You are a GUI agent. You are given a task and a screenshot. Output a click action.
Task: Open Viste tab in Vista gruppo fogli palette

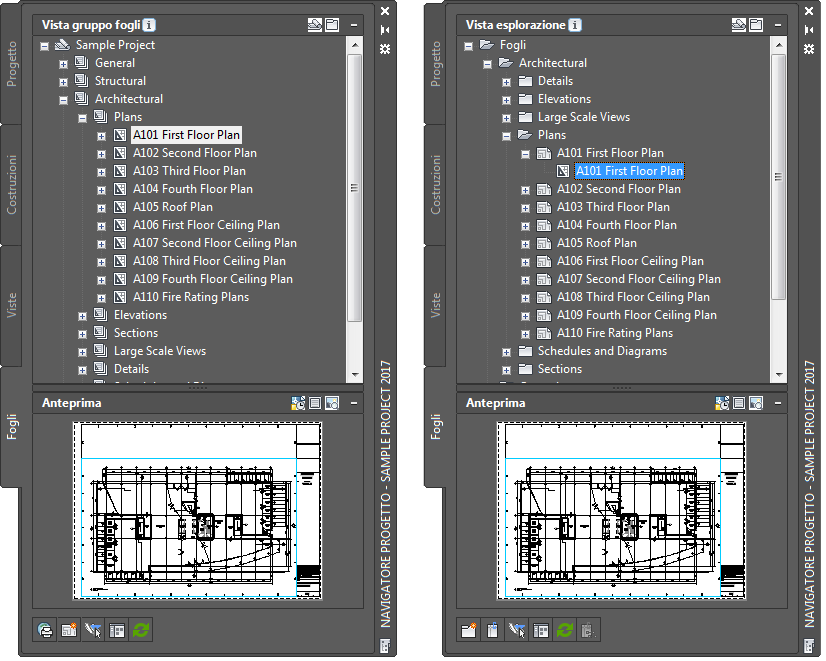coord(12,305)
